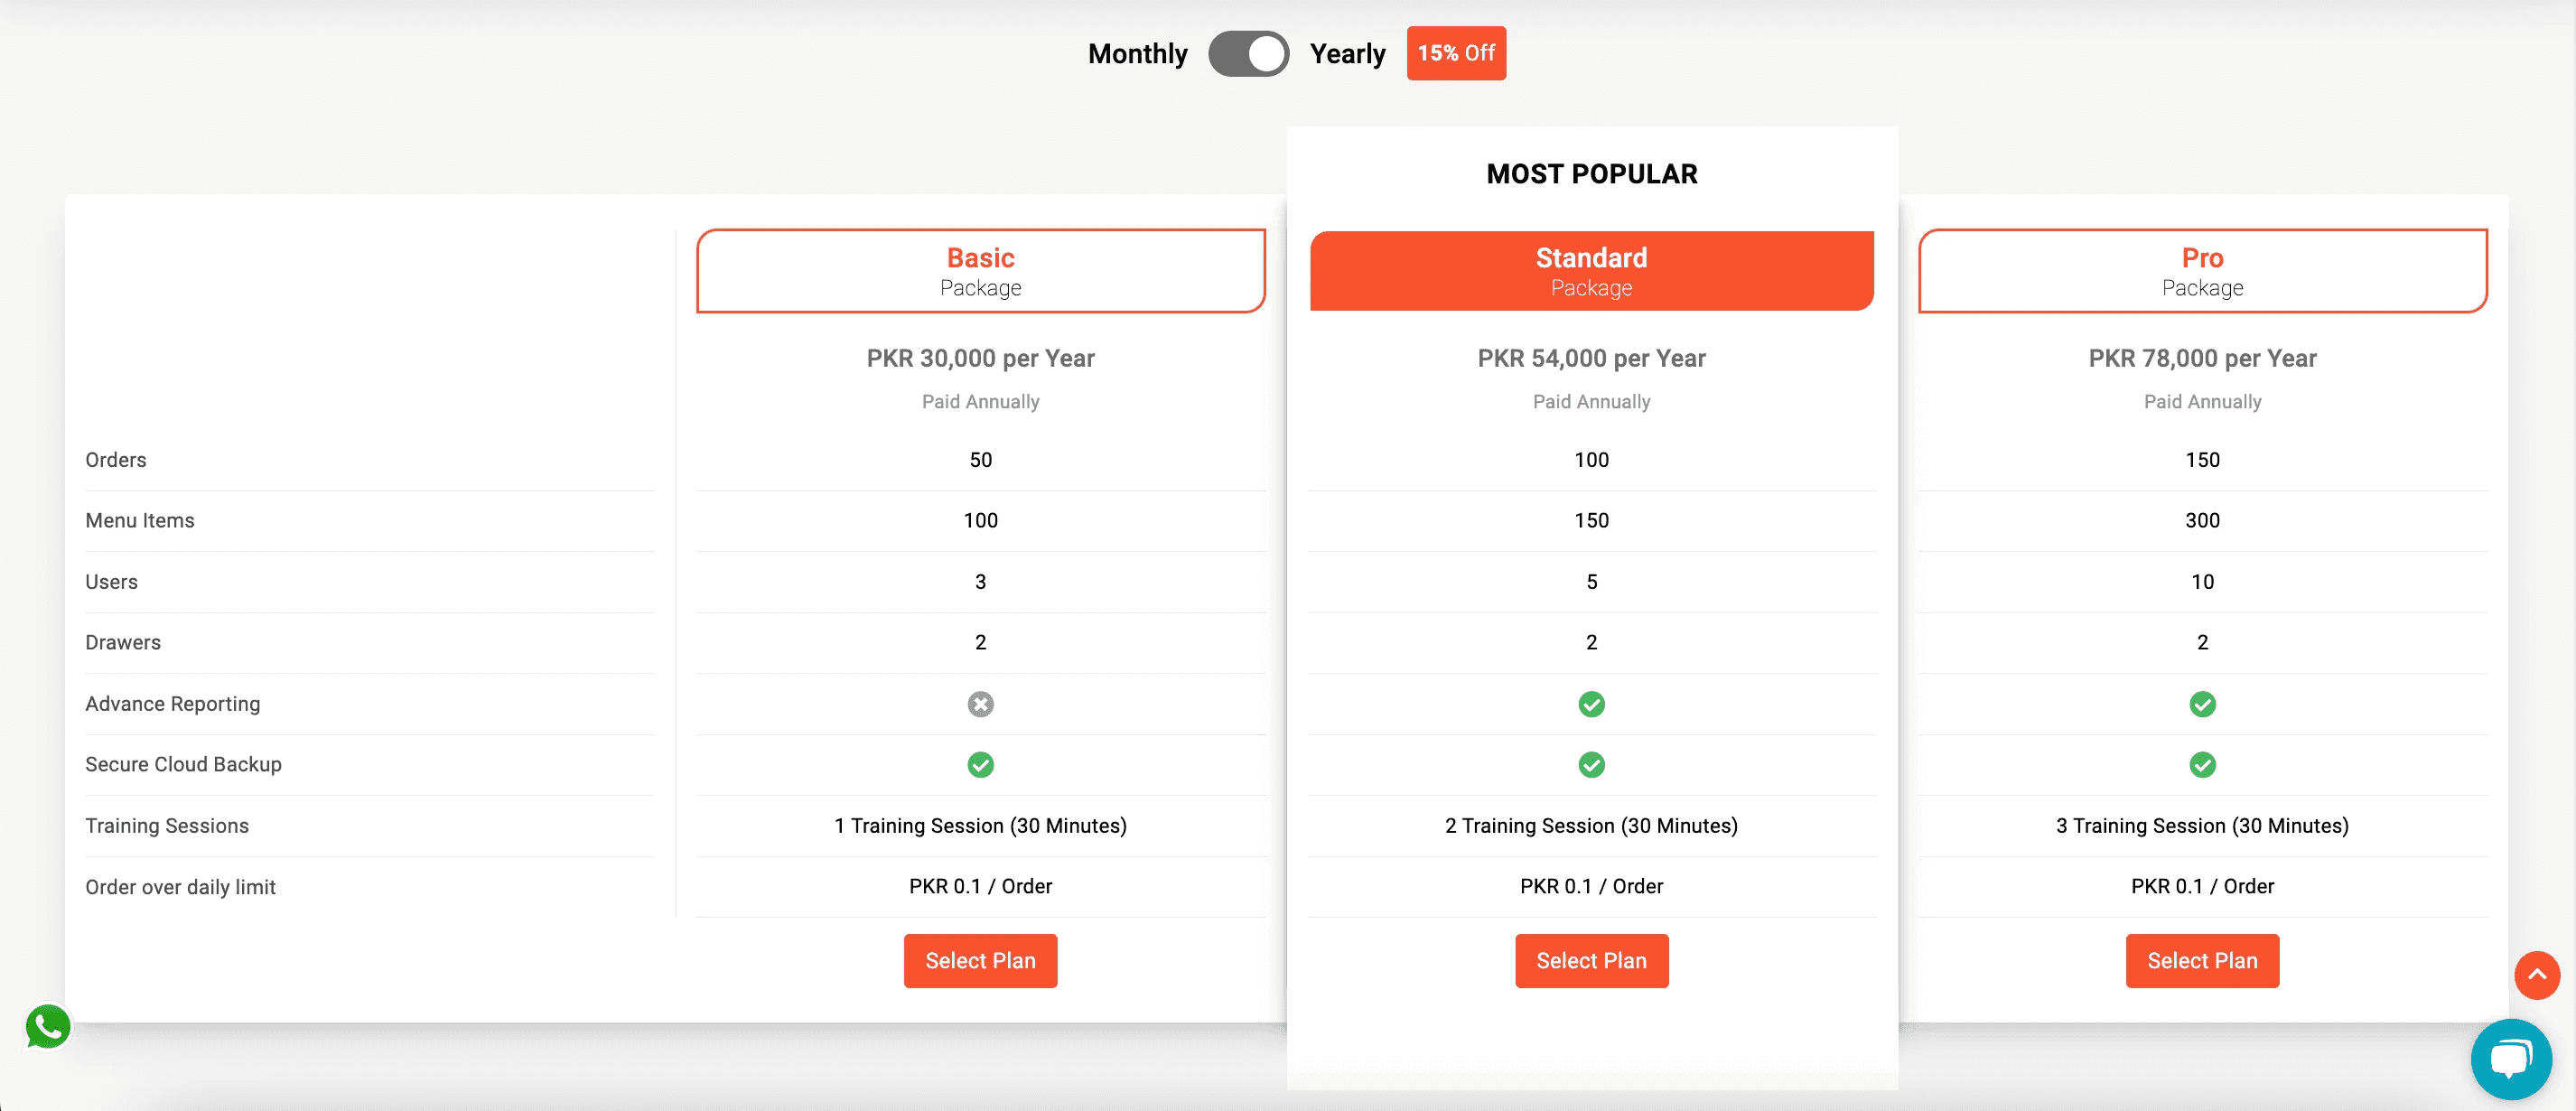Click Select Plan under Pro package
The image size is (2576, 1111).
click(x=2202, y=961)
